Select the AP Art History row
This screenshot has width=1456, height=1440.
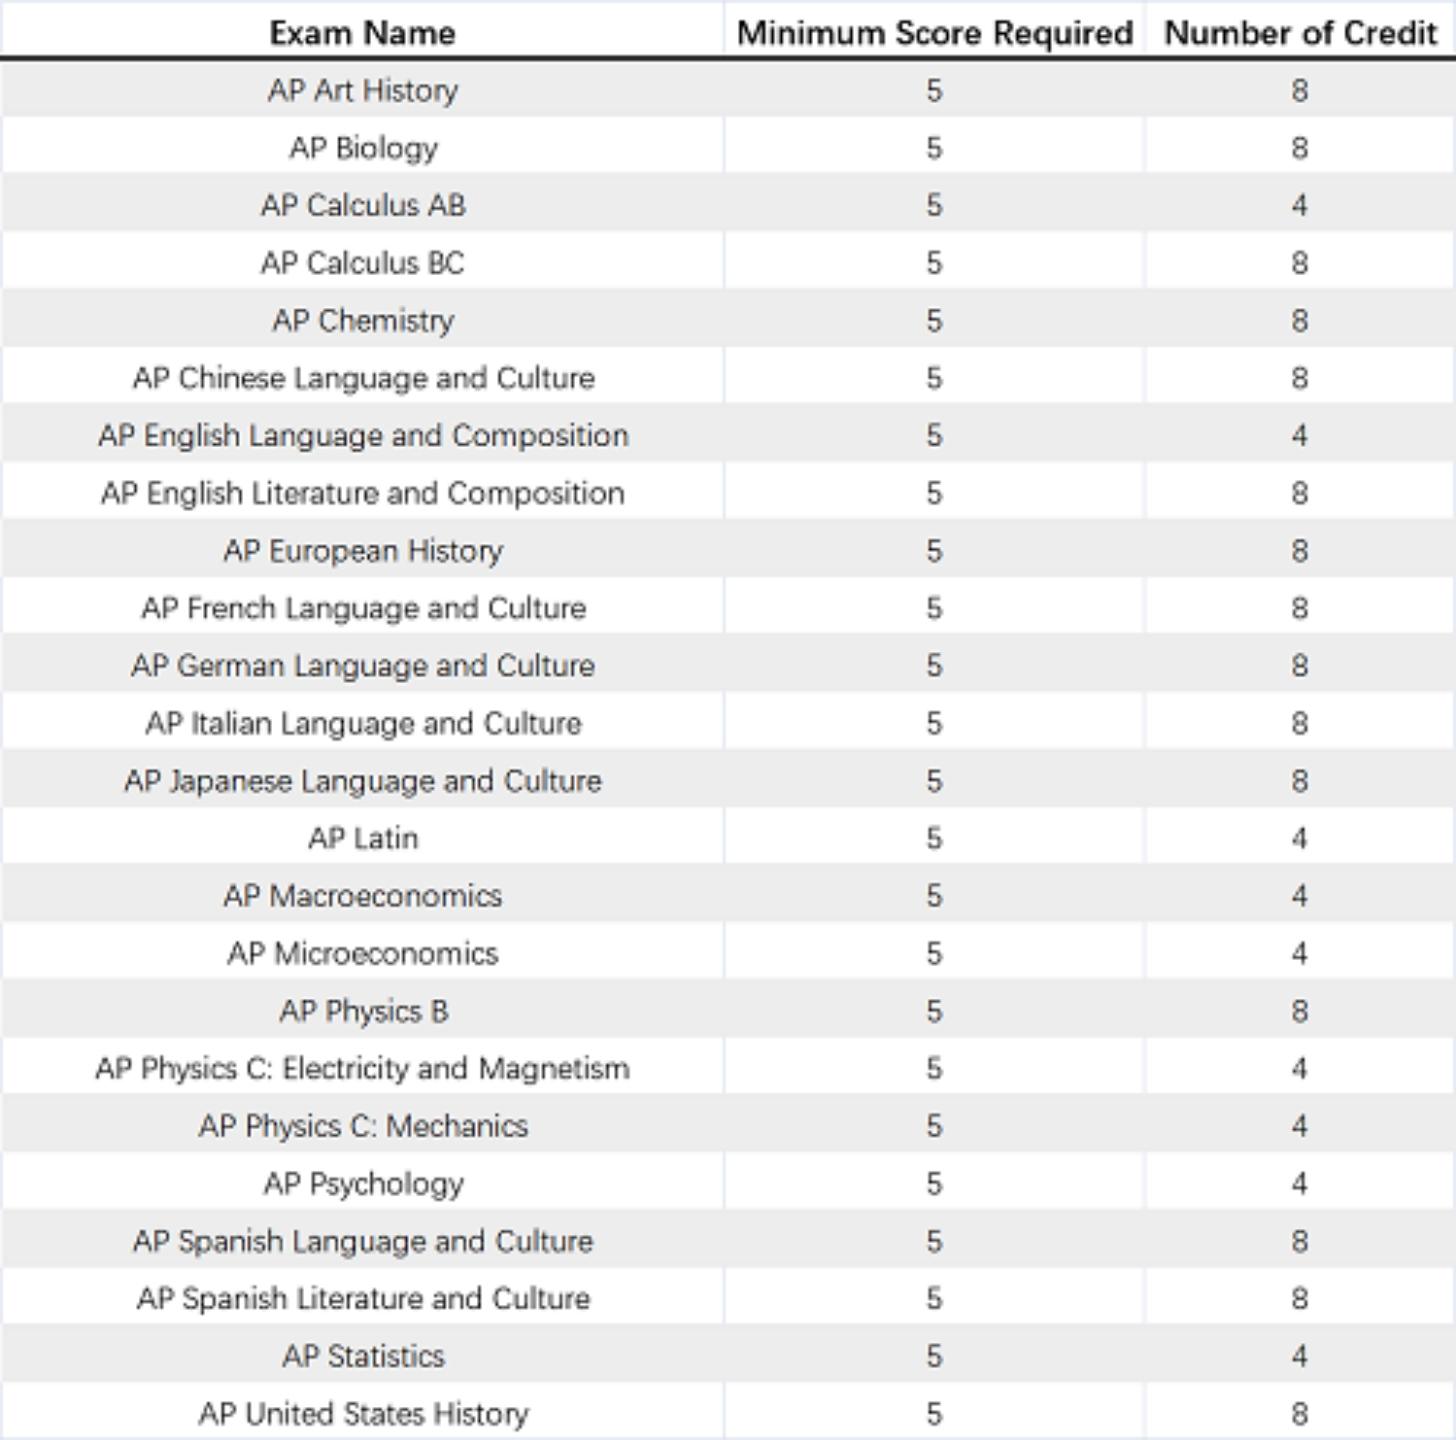coord(363,90)
